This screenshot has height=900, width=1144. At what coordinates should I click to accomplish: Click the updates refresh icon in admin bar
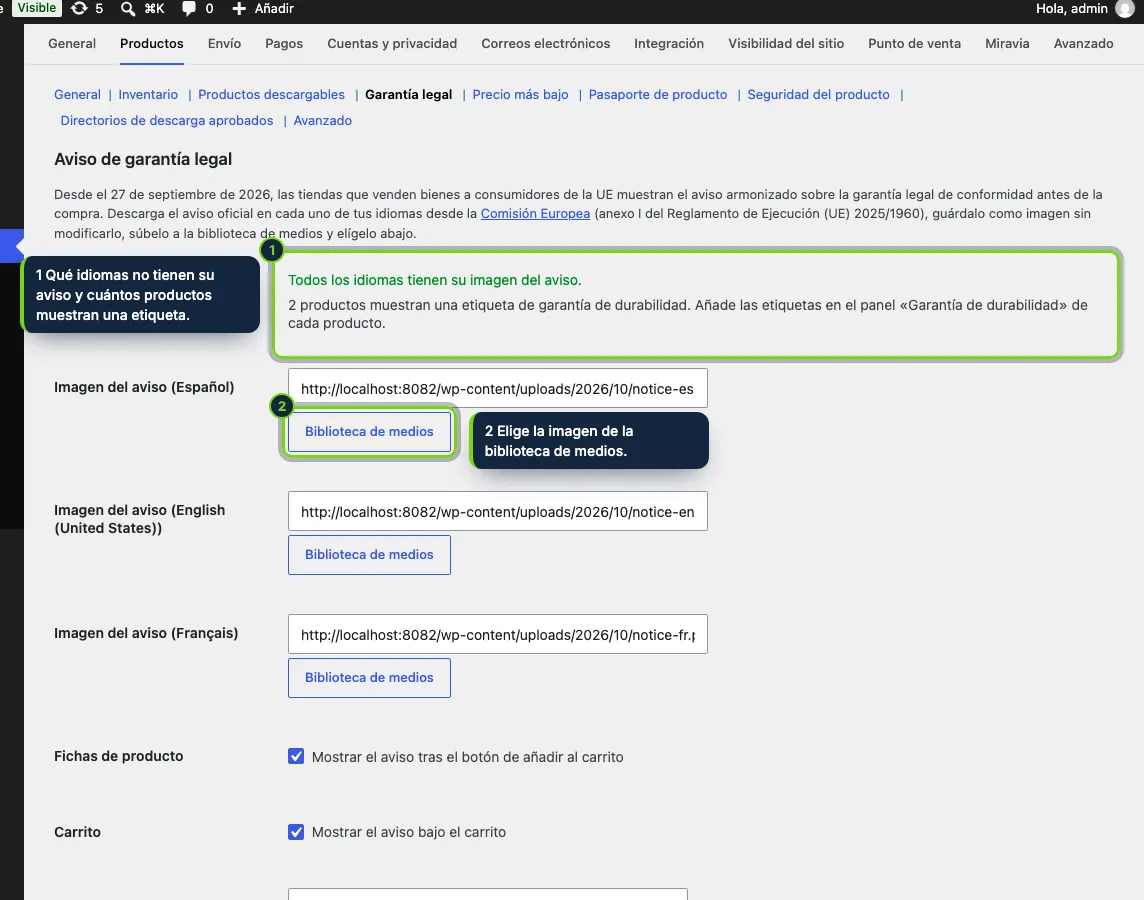(x=79, y=9)
